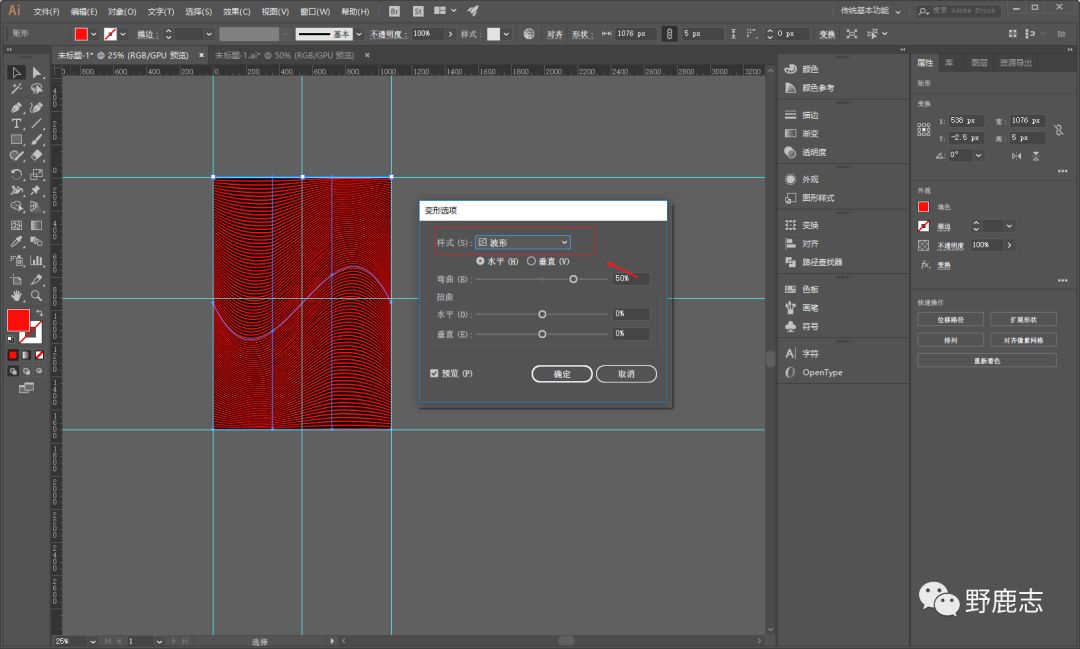Click the 确定 button in warp dialog

[x=562, y=374]
